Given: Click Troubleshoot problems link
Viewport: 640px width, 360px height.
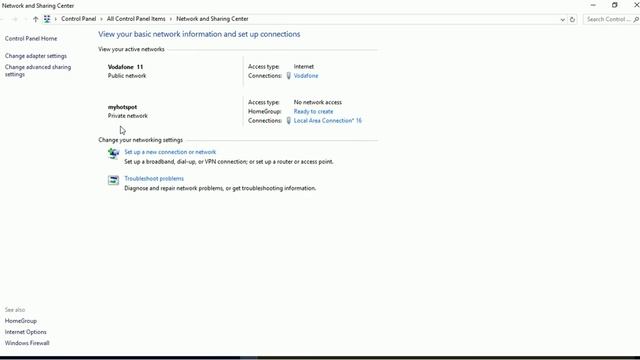Looking at the screenshot, I should 154,178.
